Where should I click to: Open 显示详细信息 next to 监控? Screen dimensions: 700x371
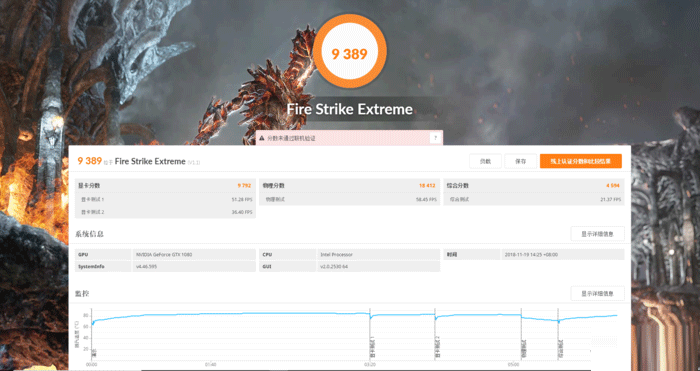coord(597,293)
